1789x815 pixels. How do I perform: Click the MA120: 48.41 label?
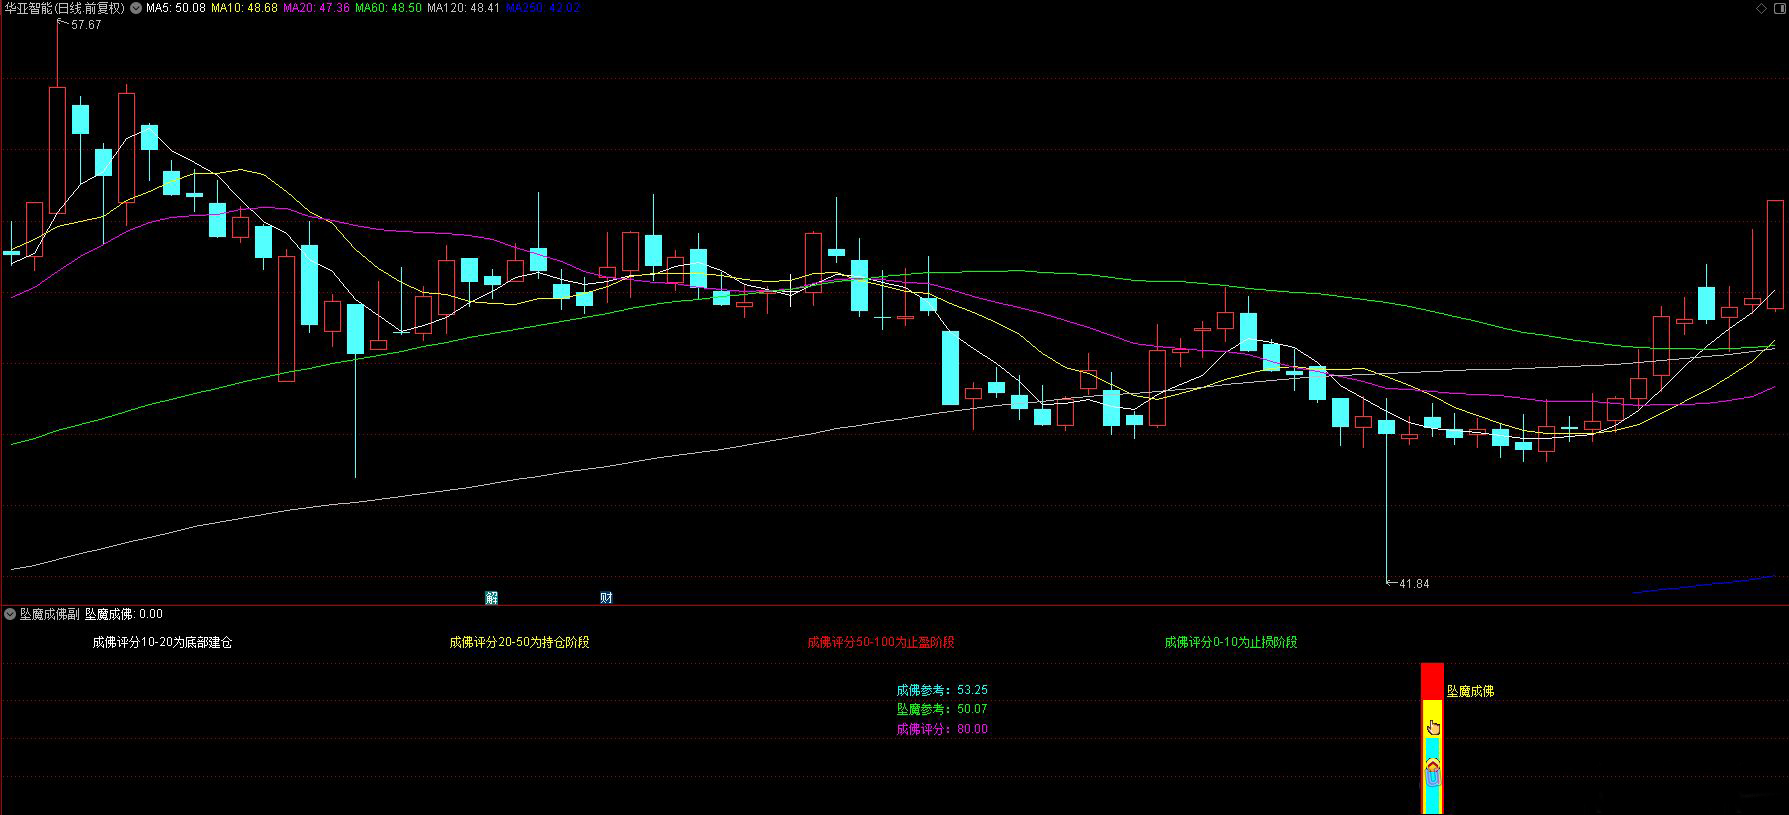463,8
